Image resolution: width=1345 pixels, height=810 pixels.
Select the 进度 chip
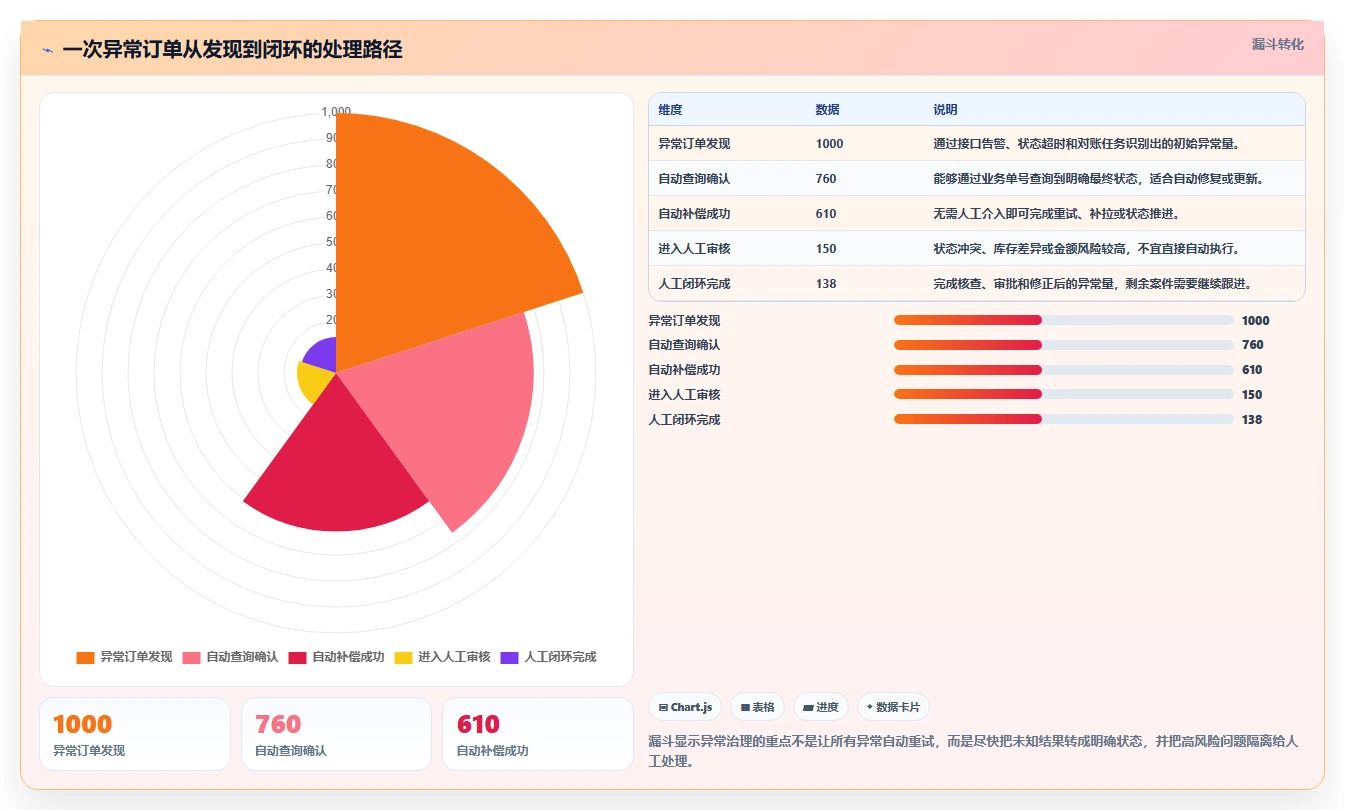821,707
